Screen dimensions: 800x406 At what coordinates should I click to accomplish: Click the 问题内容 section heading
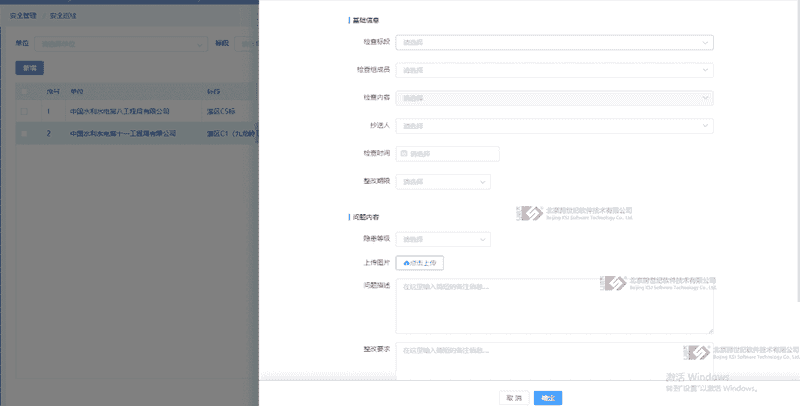point(366,217)
